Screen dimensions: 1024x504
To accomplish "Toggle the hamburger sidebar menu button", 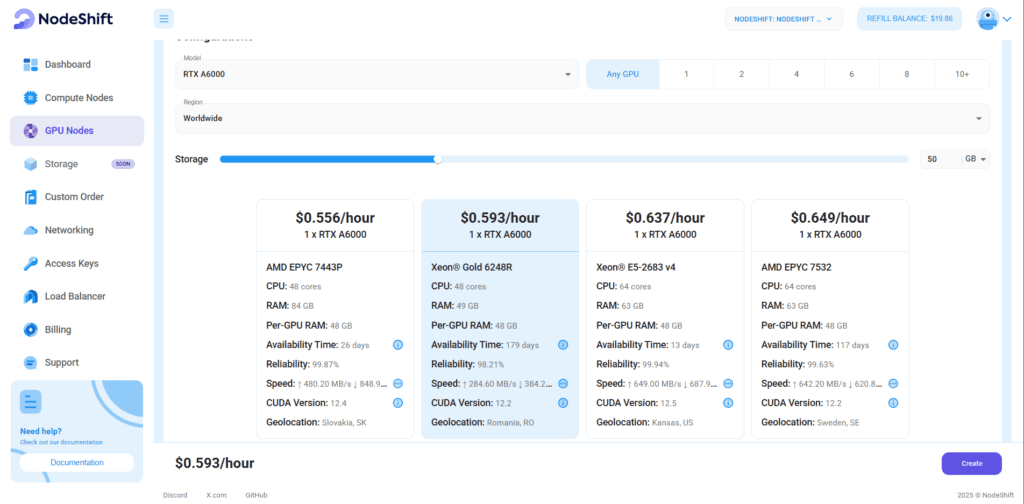I will 164,18.
